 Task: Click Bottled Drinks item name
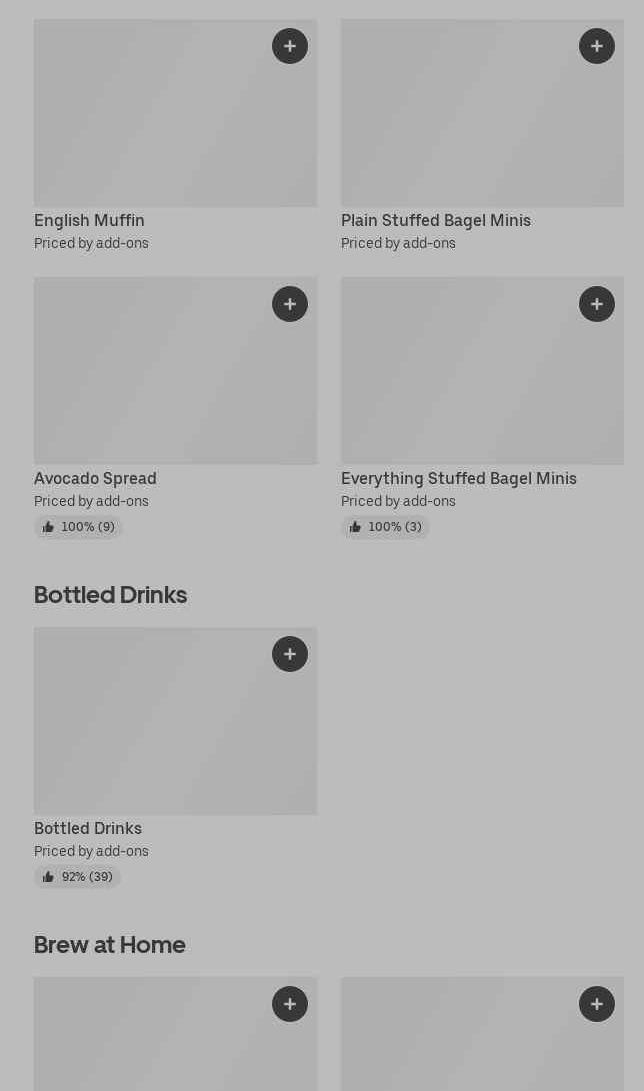[x=88, y=828]
